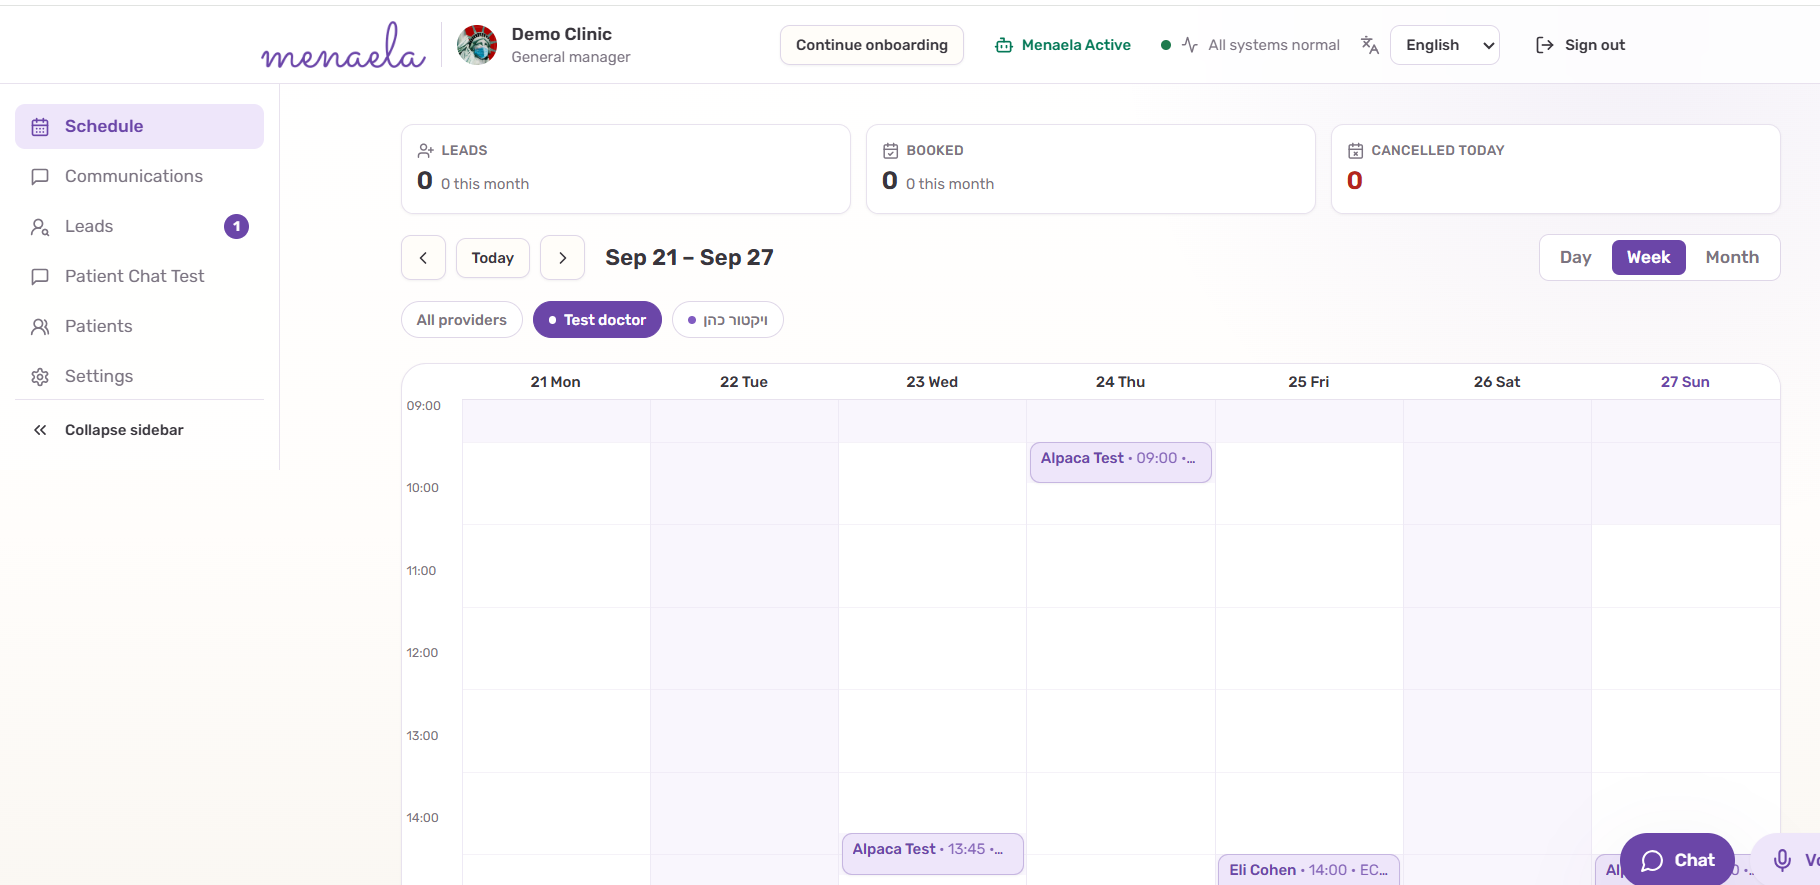
Task: Toggle the ויקטור כהן provider filter
Action: 728,320
